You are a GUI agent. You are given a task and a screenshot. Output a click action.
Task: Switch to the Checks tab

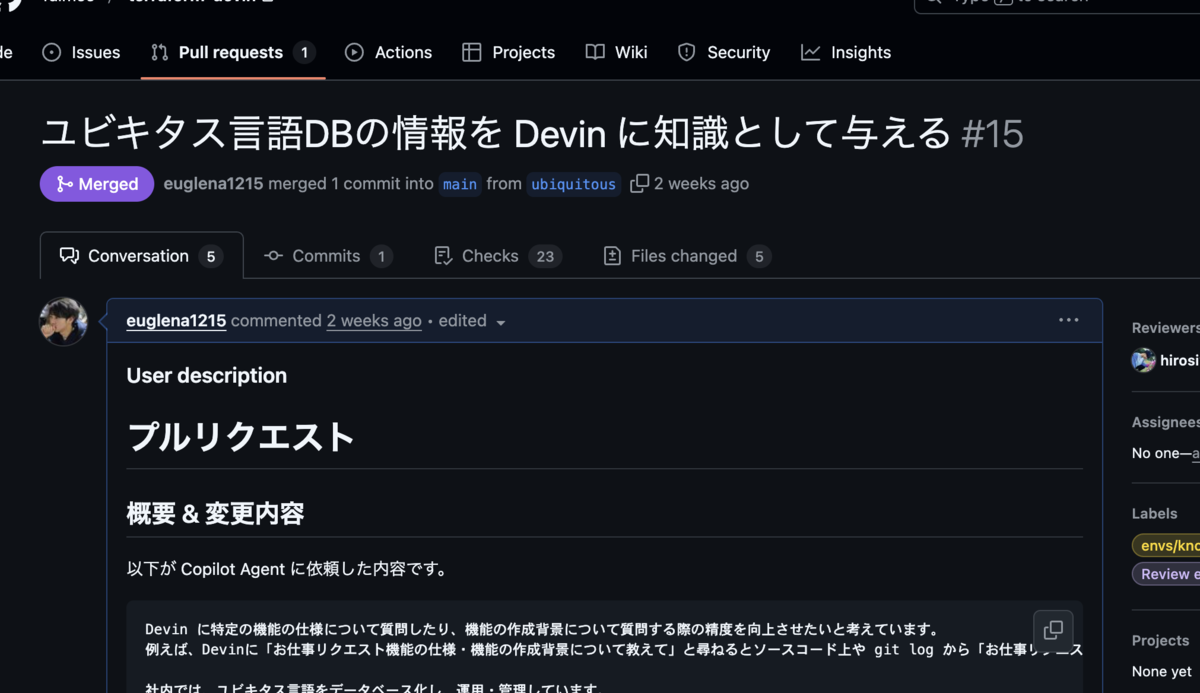pyautogui.click(x=498, y=256)
